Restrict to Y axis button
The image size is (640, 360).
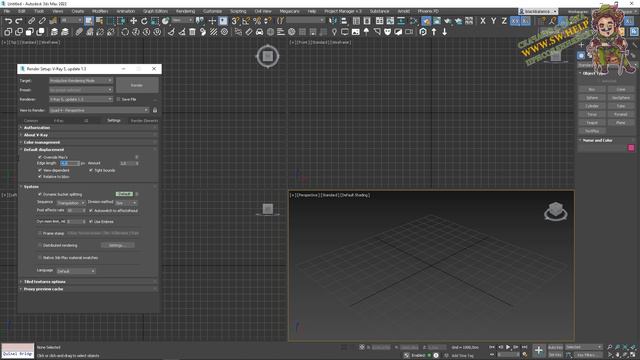(x=493, y=21)
